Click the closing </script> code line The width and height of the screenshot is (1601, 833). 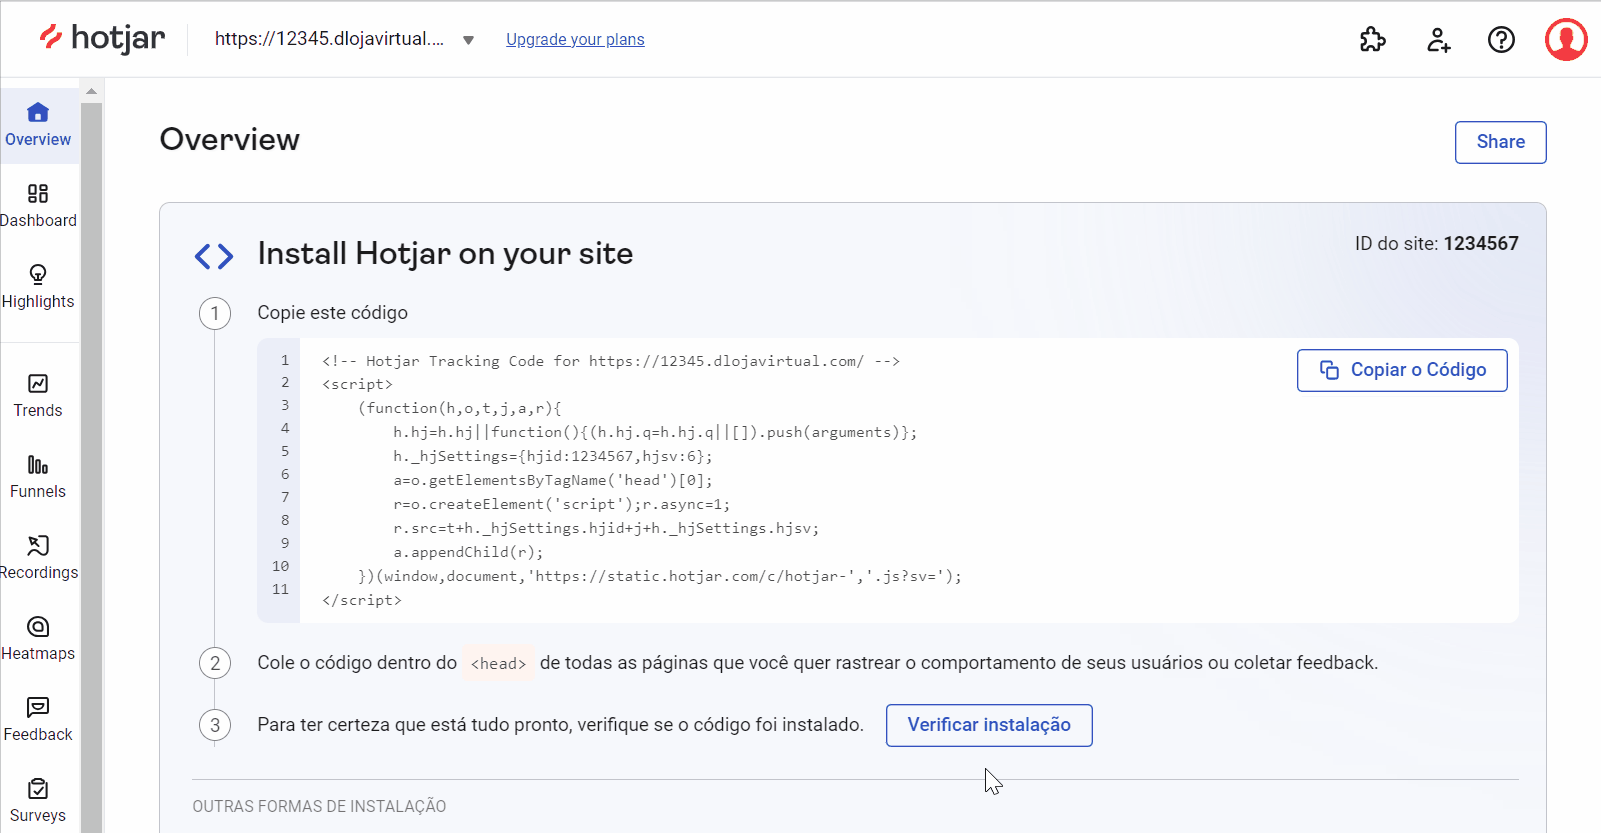click(362, 600)
